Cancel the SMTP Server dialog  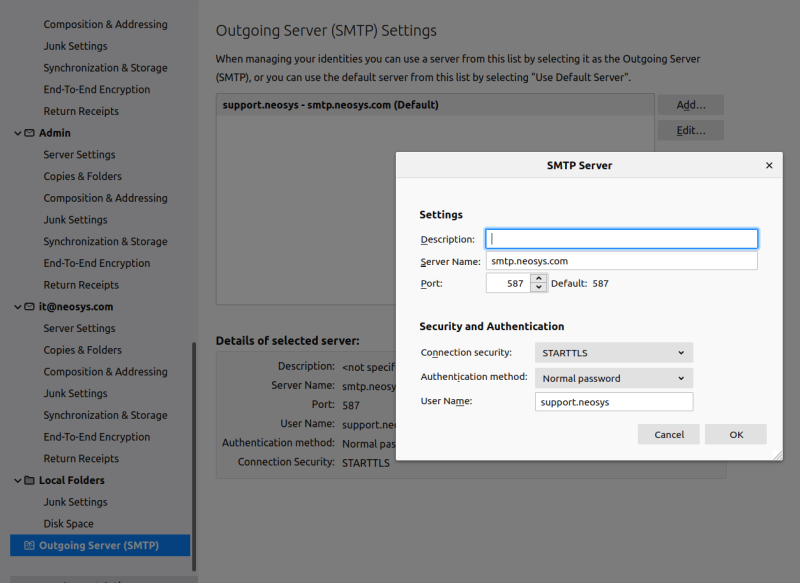point(668,435)
